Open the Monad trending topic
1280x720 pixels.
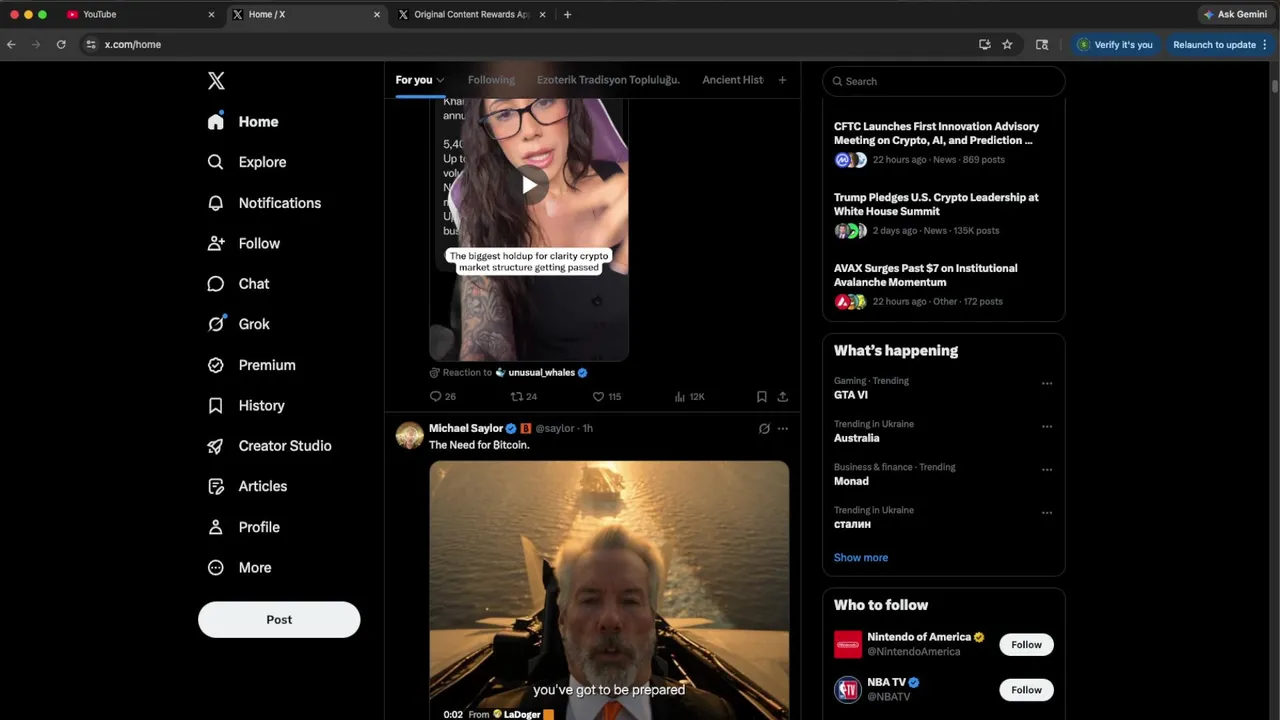[x=851, y=481]
